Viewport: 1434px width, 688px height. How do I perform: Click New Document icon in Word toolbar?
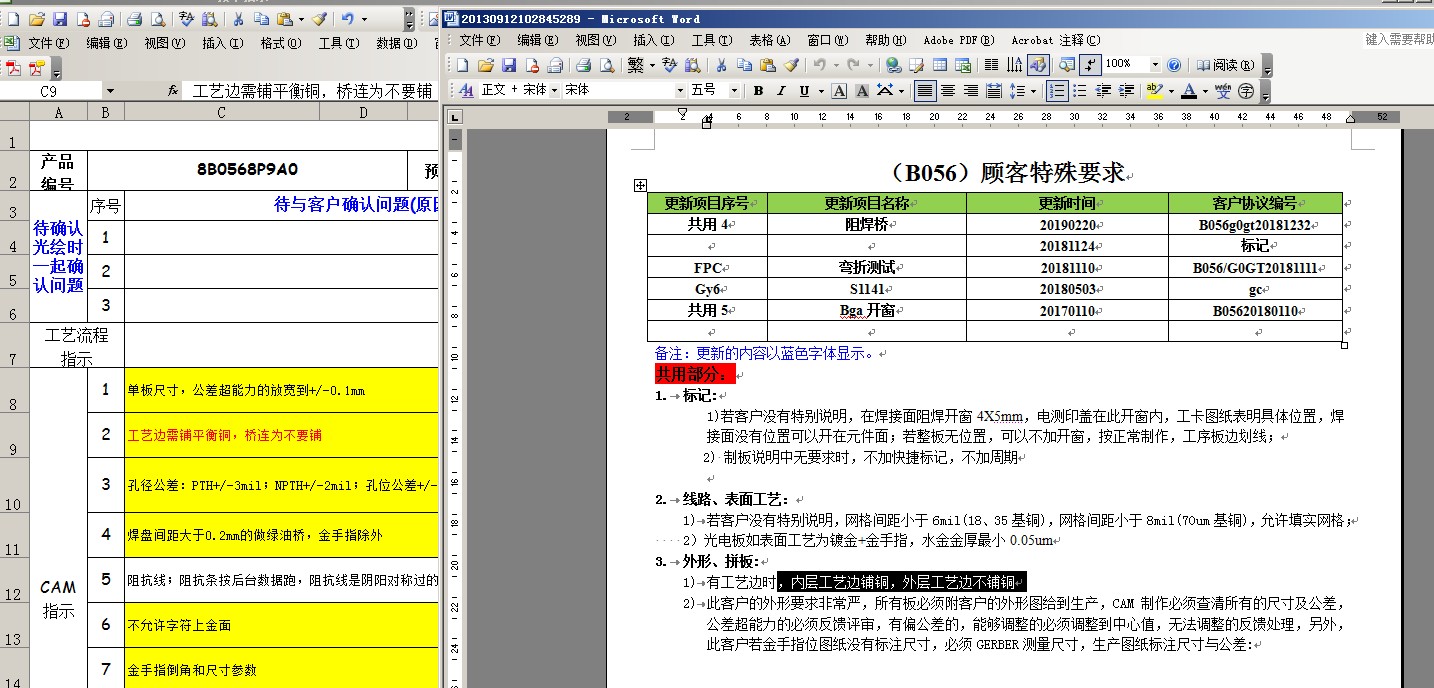(x=462, y=65)
